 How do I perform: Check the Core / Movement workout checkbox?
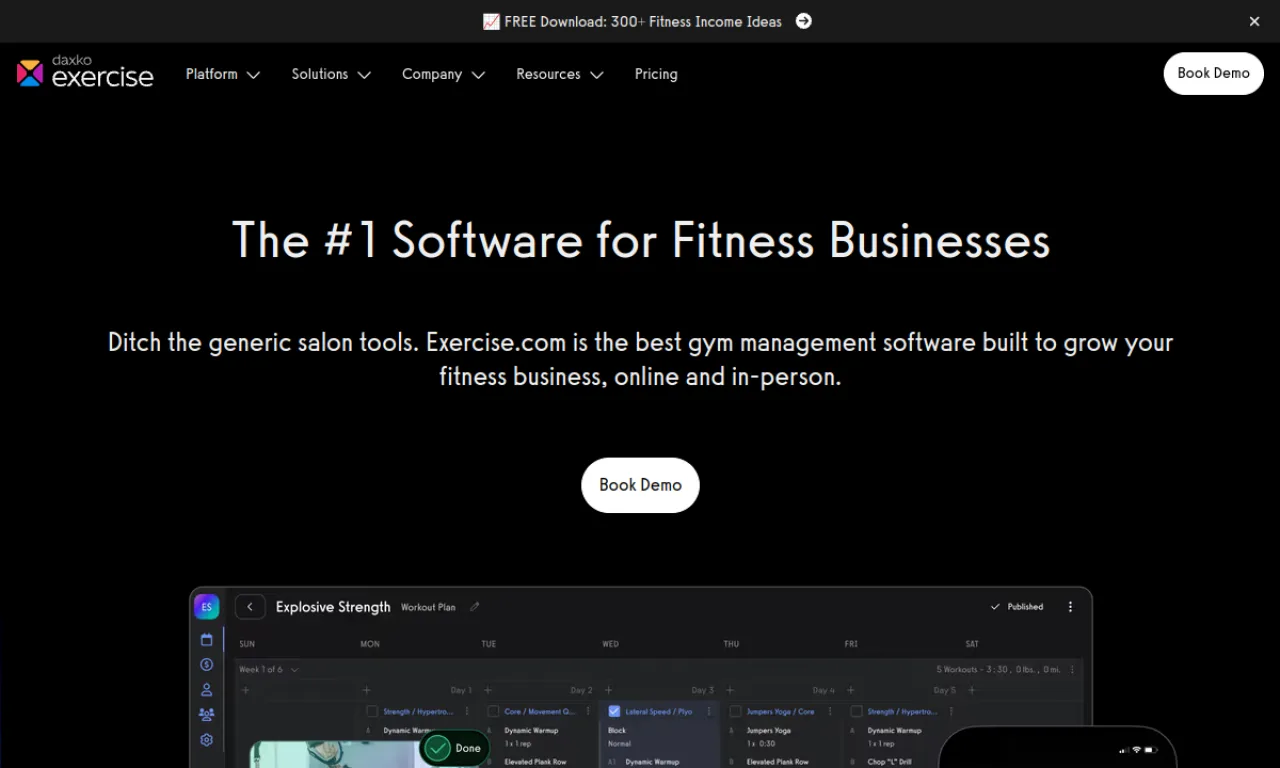493,712
